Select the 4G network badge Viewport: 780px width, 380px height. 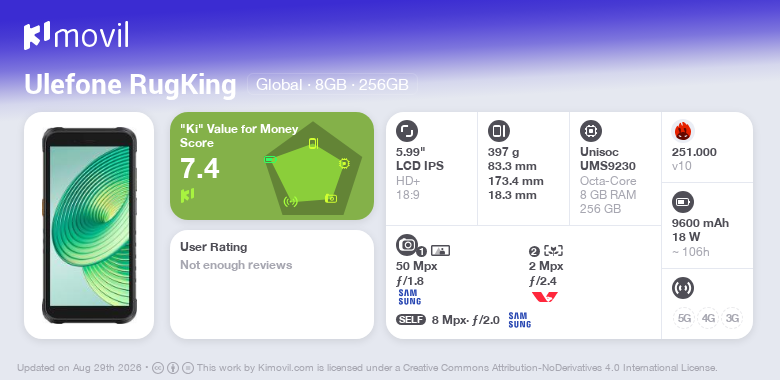[x=708, y=318]
